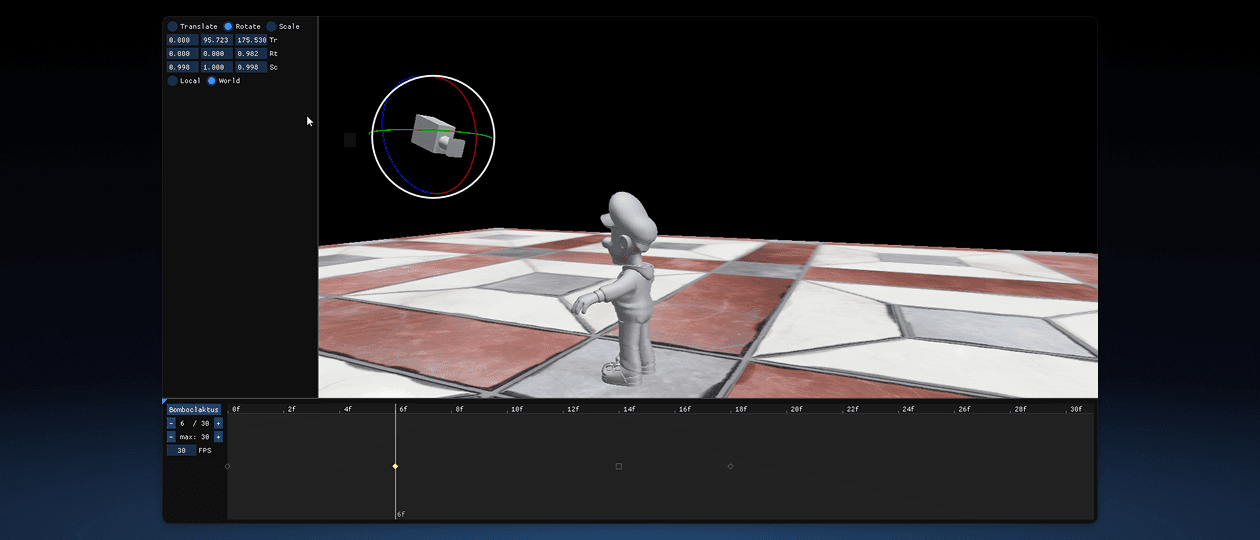1260x540 pixels.
Task: Click the small dark square left of gizmo
Action: (x=350, y=140)
